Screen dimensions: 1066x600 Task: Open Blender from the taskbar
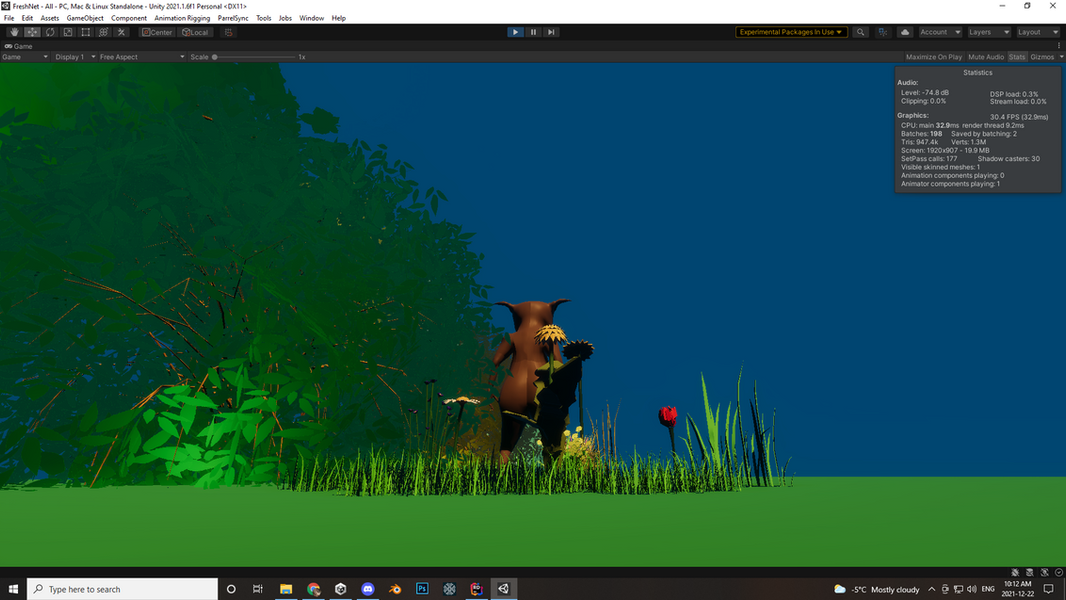pyautogui.click(x=395, y=588)
